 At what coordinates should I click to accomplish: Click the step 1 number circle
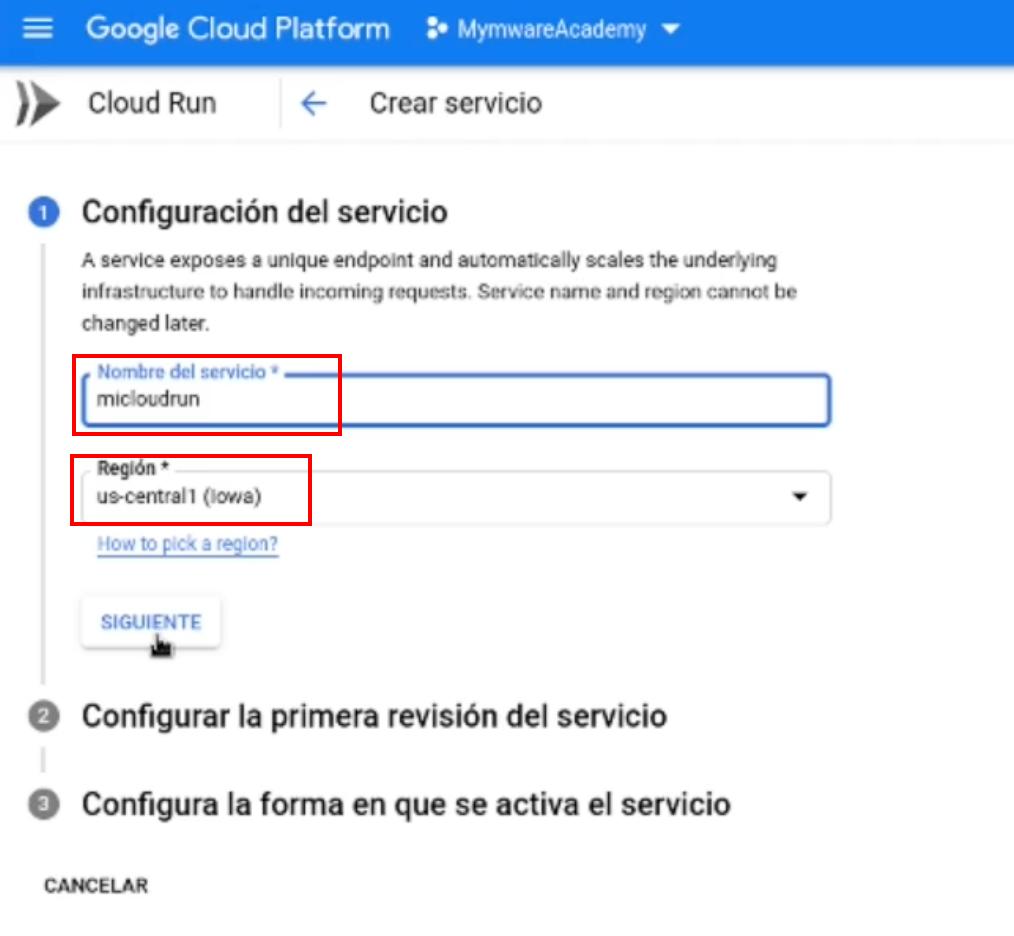point(43,212)
